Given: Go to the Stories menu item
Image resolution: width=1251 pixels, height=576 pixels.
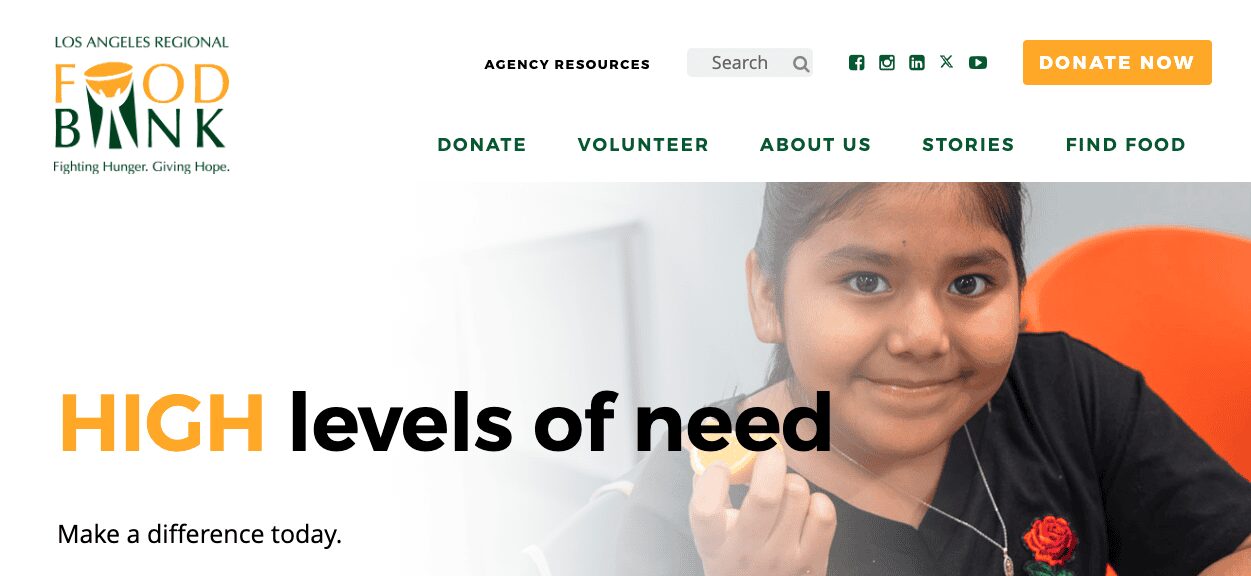Looking at the screenshot, I should click(968, 145).
